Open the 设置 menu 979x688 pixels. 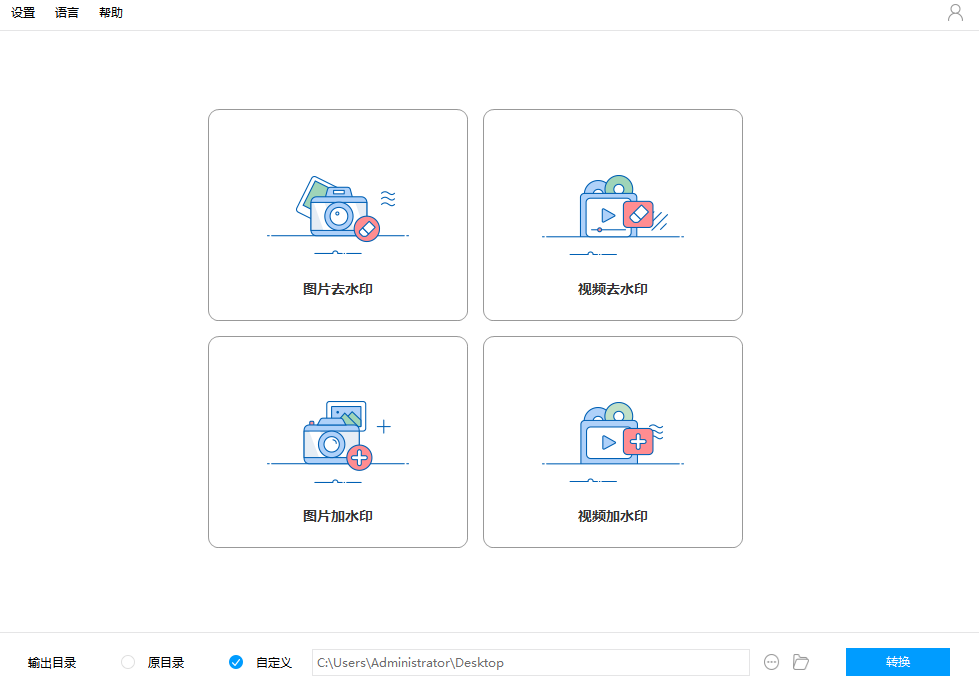point(23,14)
